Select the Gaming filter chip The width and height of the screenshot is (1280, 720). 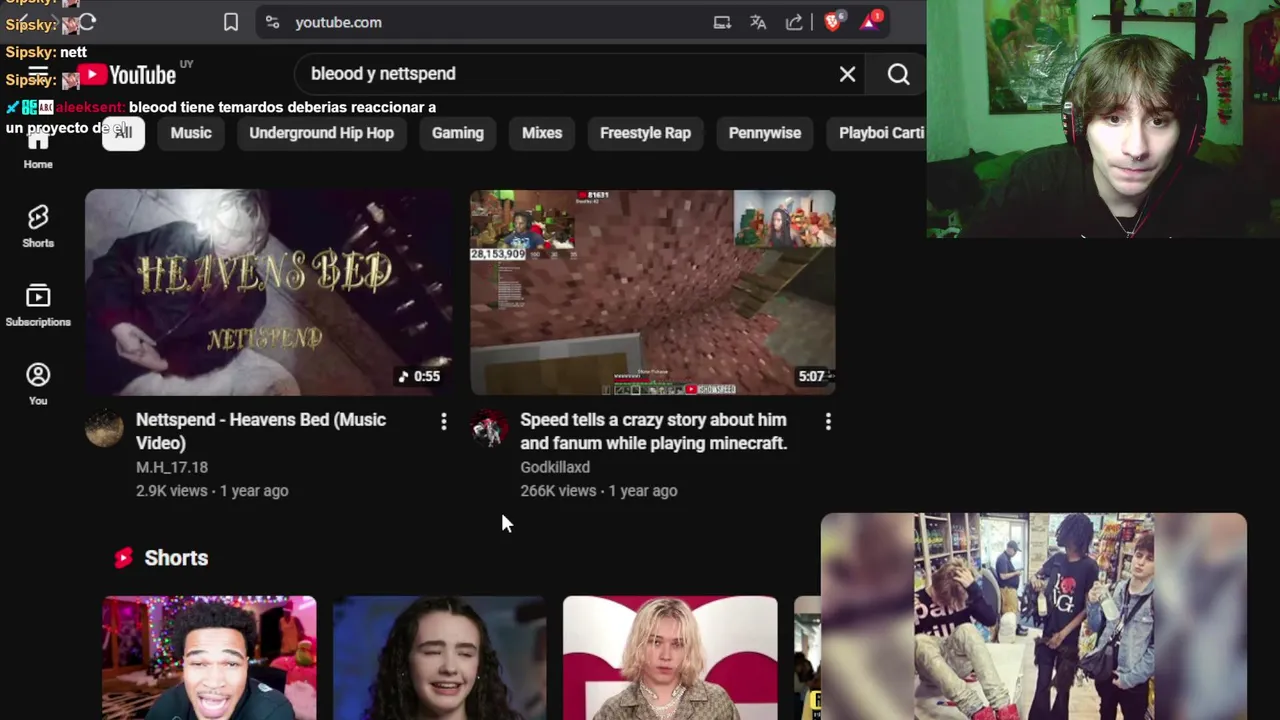click(457, 133)
